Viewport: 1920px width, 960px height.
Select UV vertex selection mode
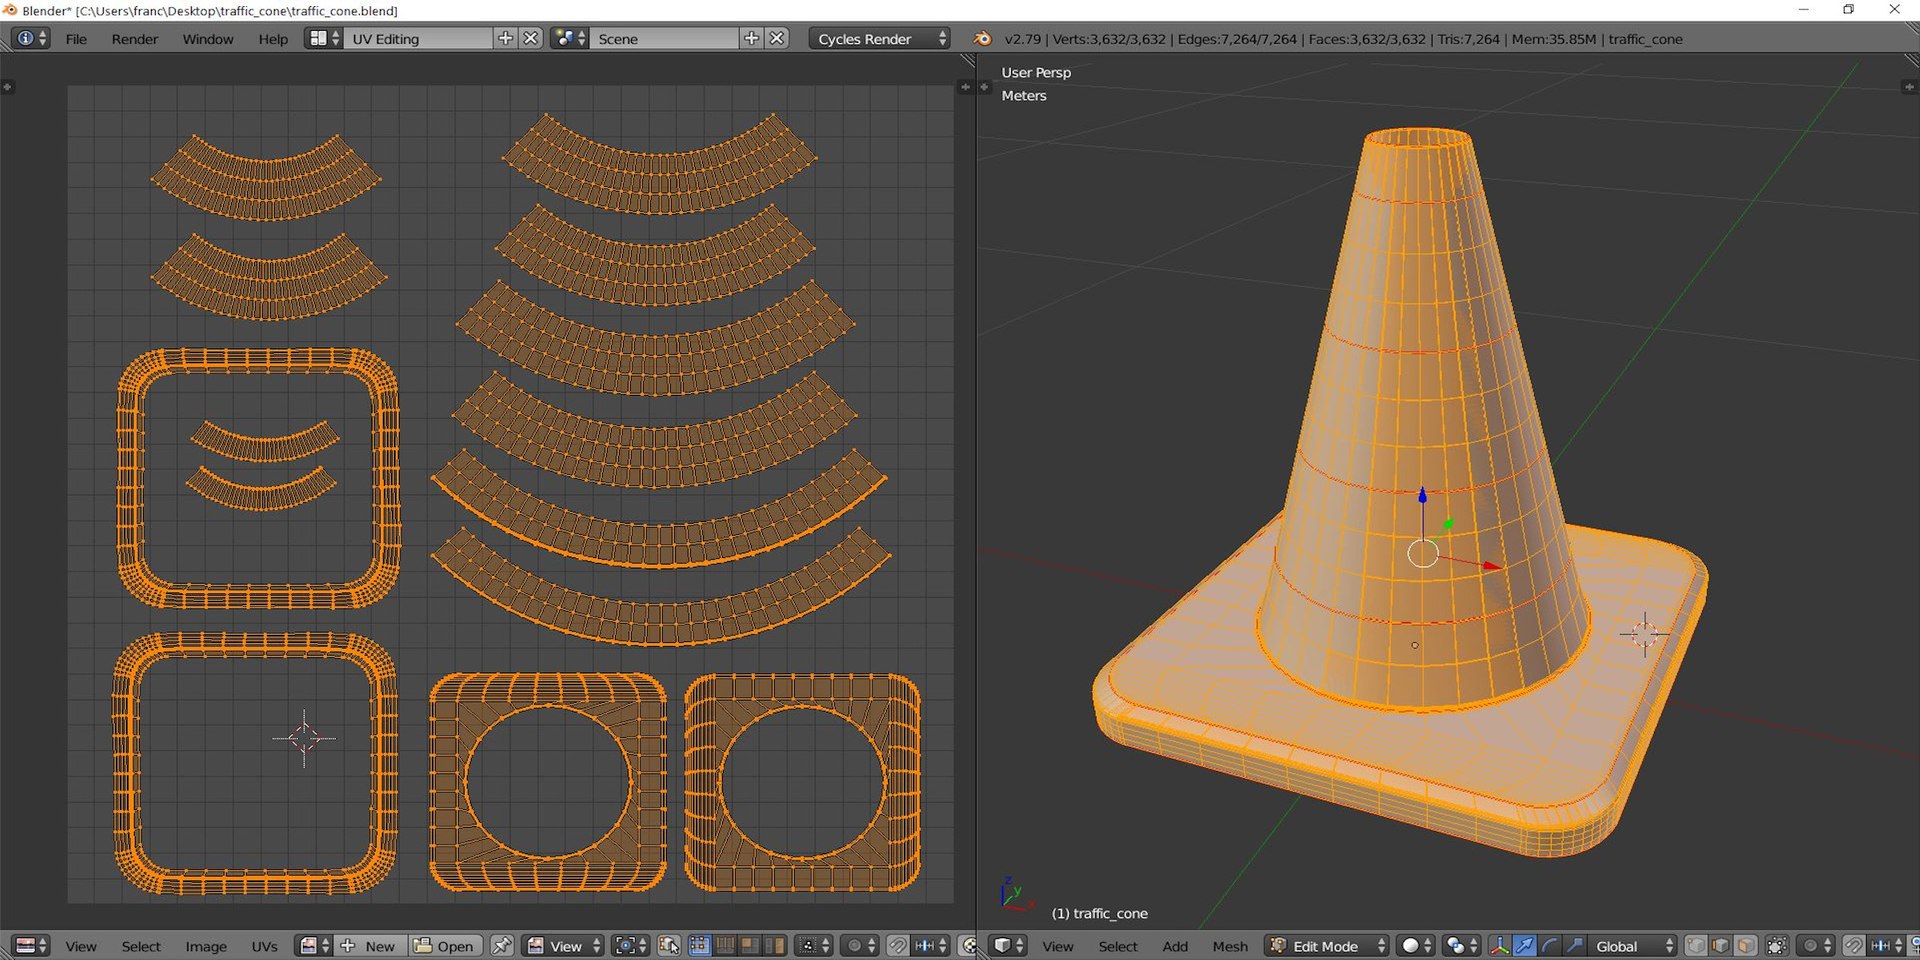click(699, 945)
